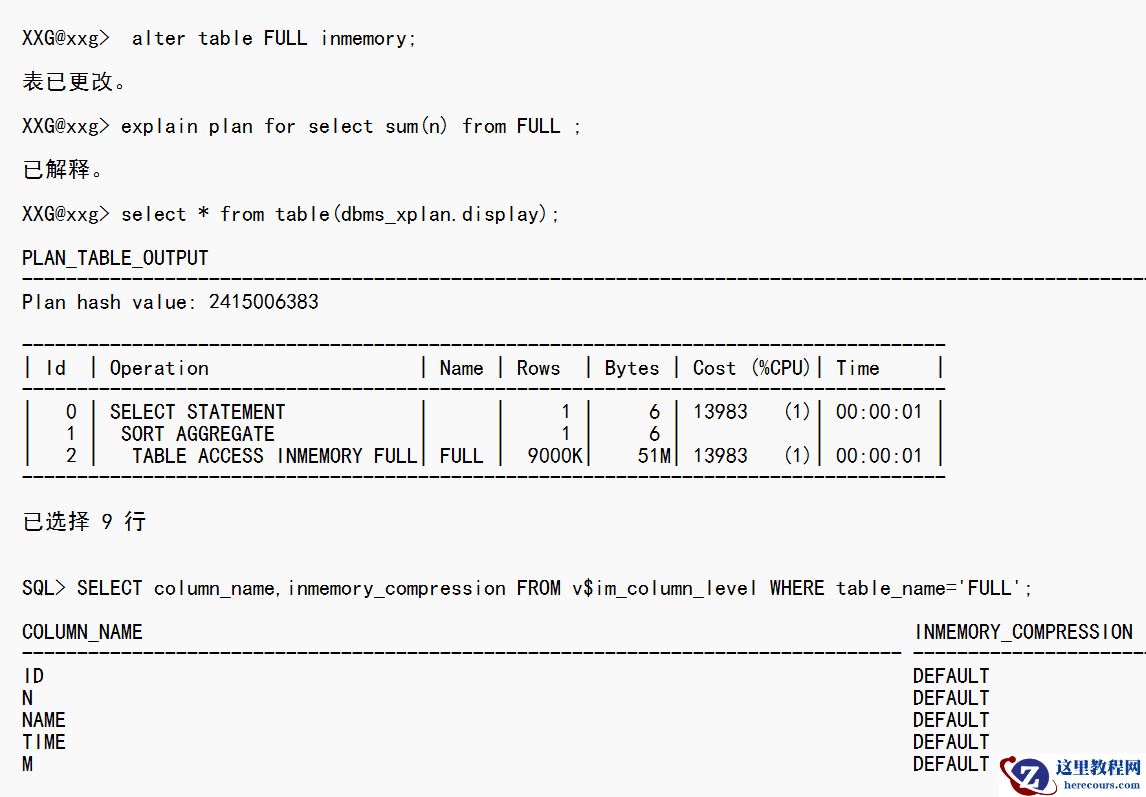Click the plan hash value 2415006383
Viewport: 1146px width, 797px height.
click(263, 302)
